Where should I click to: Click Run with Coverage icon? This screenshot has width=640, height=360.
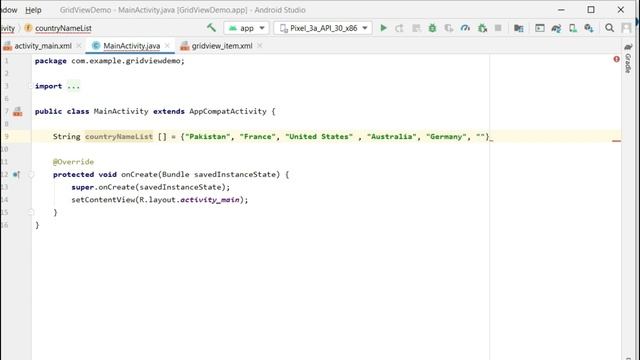click(x=449, y=28)
